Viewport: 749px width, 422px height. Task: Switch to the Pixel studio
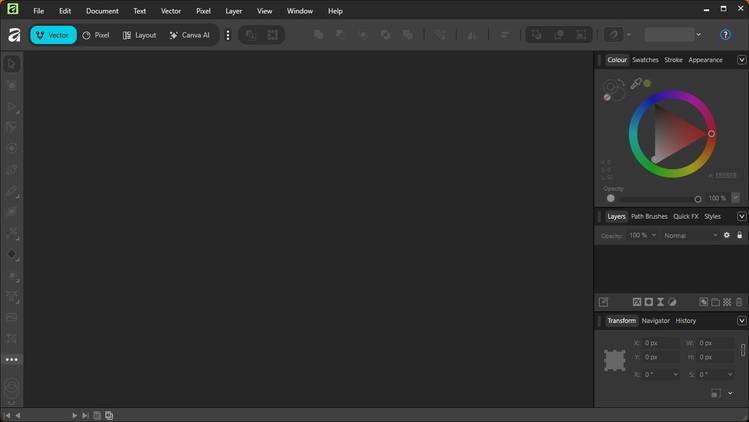(x=96, y=35)
